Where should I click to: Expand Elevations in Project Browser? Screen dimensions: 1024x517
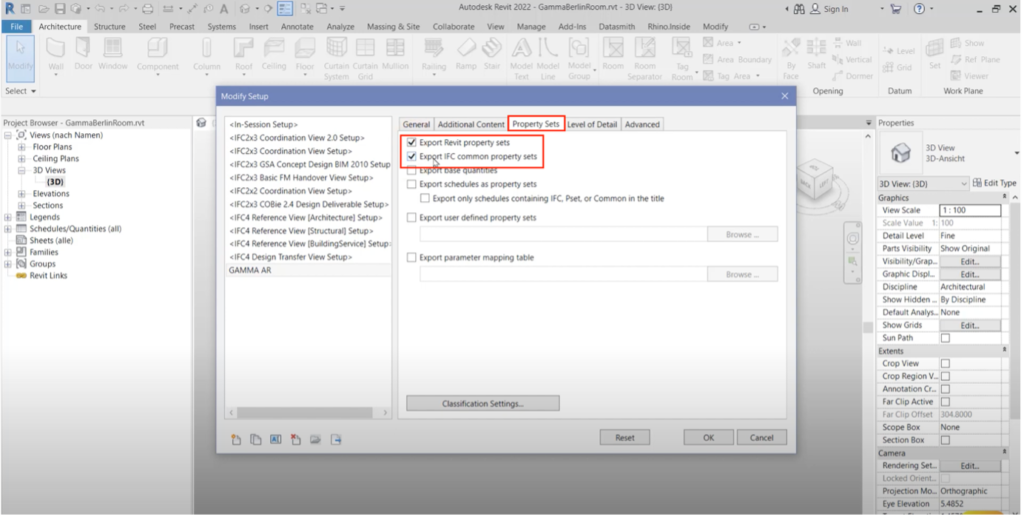[22, 194]
